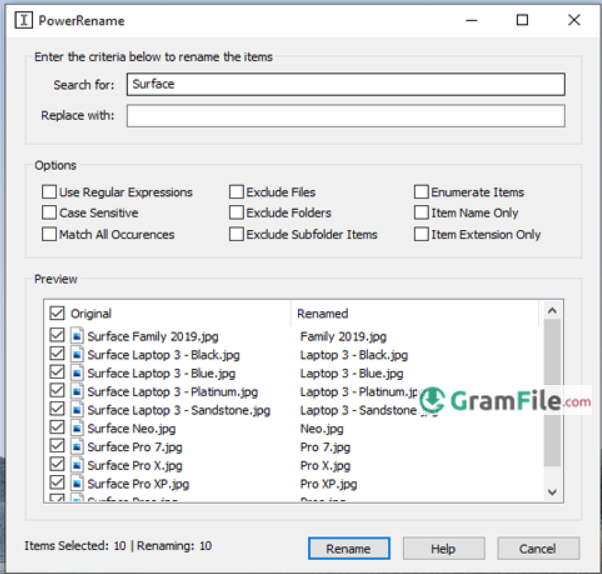Minimize the PowerRename window
602x574 pixels.
click(471, 20)
